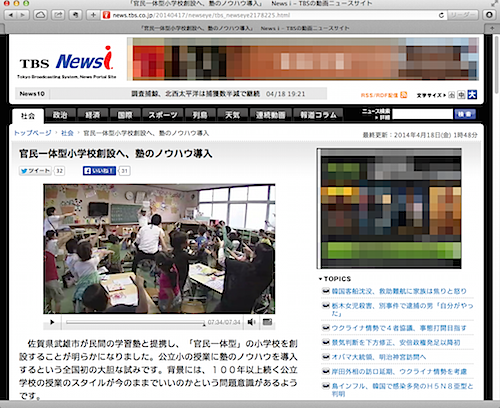Reload the page with the circular arrow
Viewport: 500px width, 408px height.
[x=441, y=15]
